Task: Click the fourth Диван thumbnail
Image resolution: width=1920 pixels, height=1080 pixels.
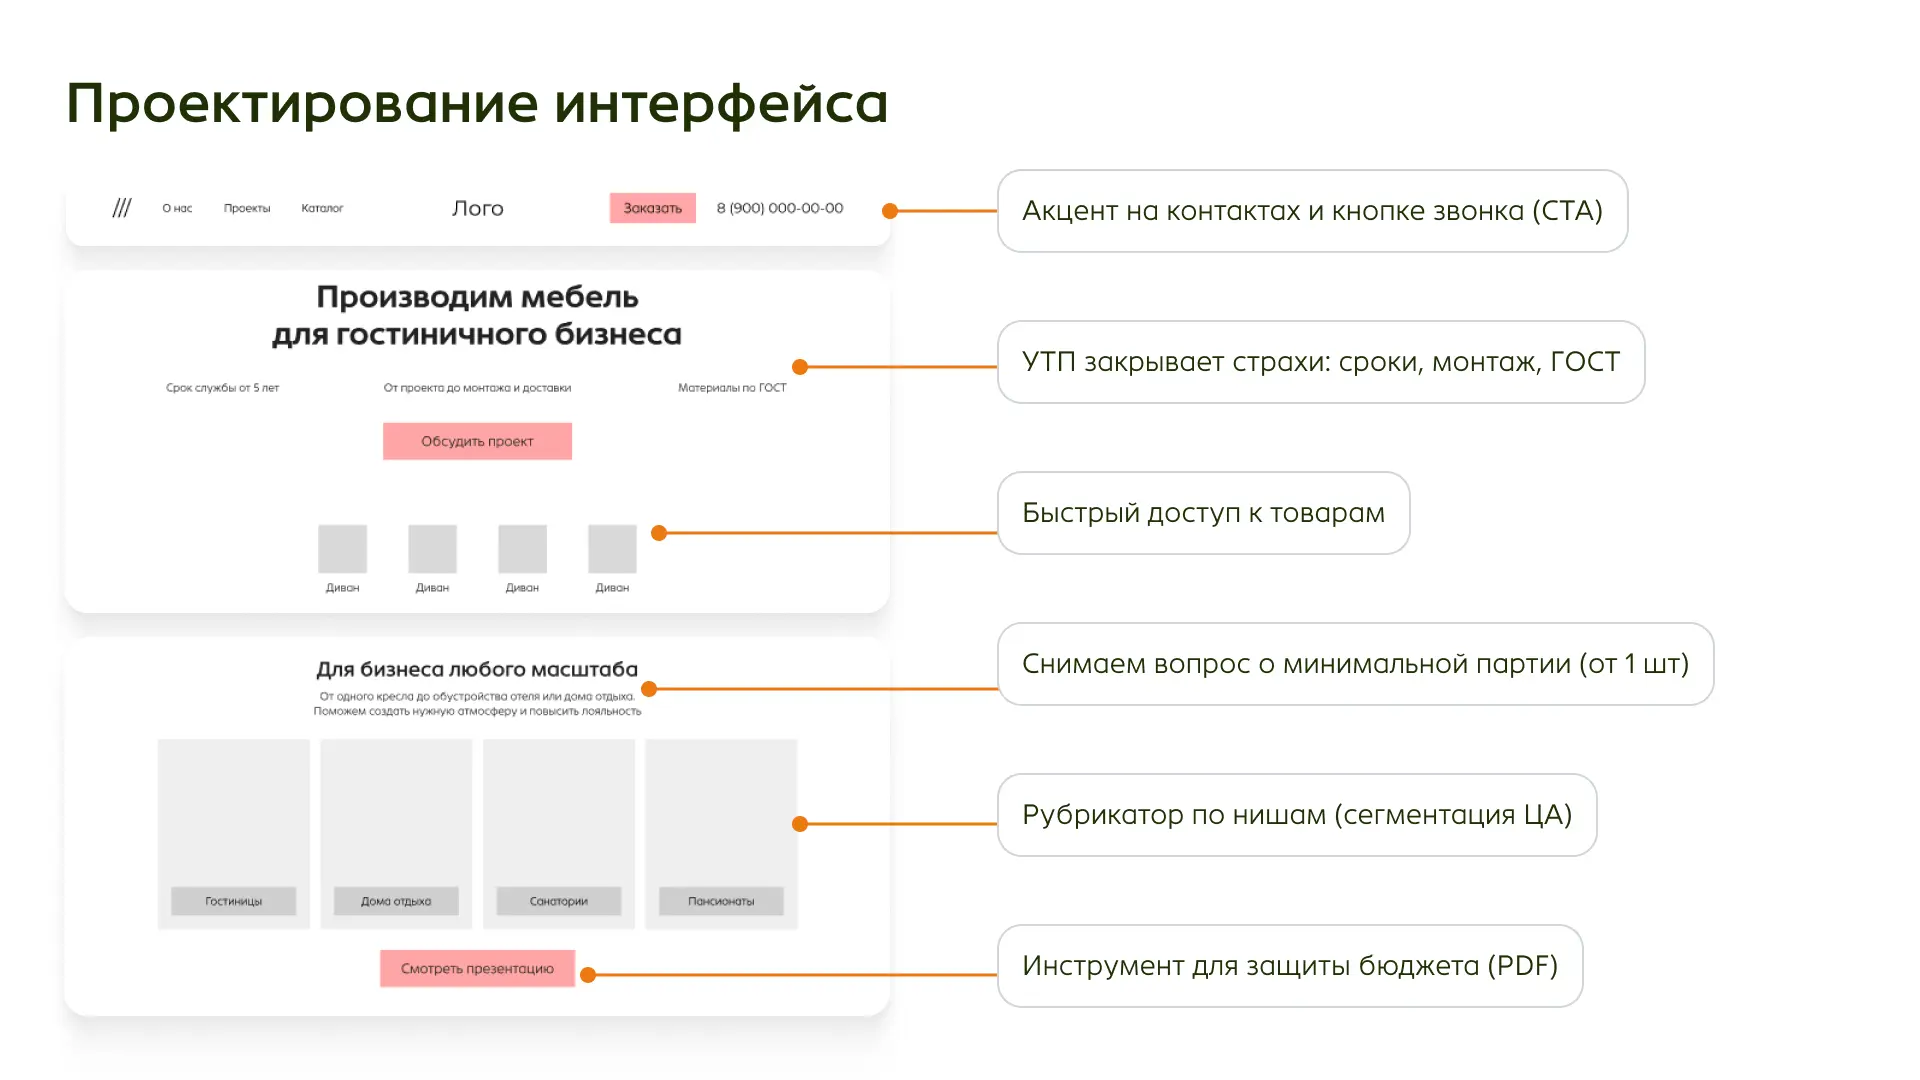Action: tap(611, 546)
